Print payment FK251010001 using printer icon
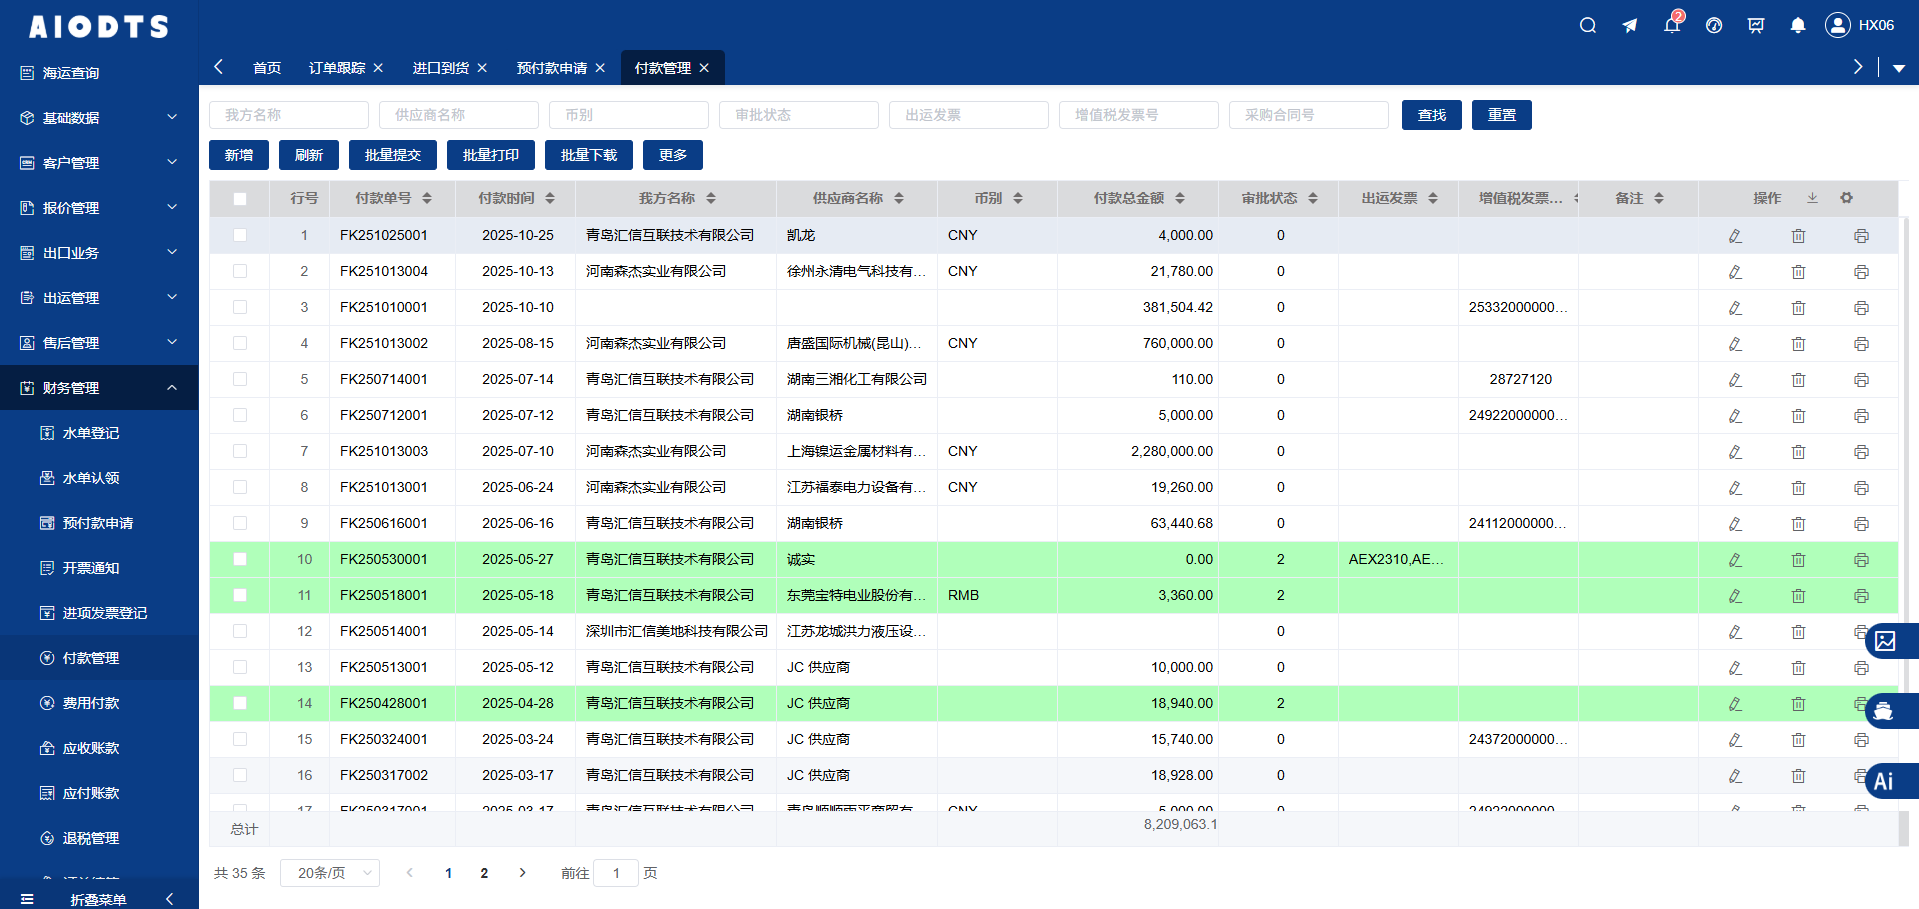Viewport: 1919px width, 909px height. [x=1860, y=308]
